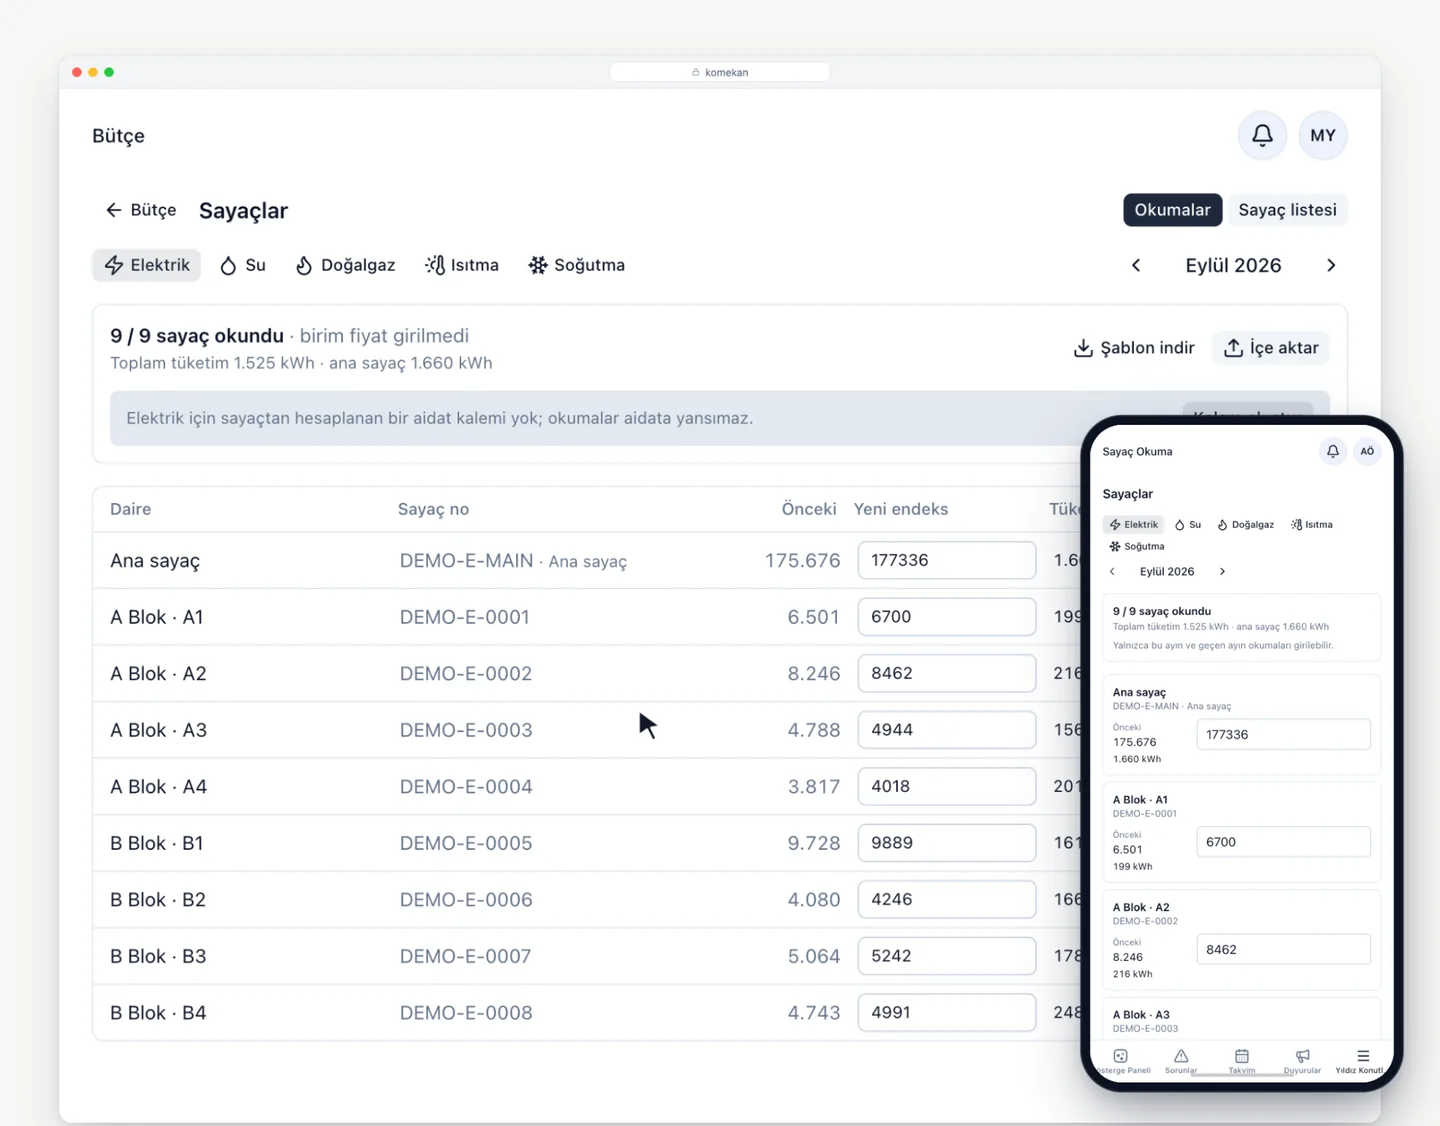The height and width of the screenshot is (1126, 1440).
Task: Select Isıtma tab in the phone view
Action: pos(1312,524)
